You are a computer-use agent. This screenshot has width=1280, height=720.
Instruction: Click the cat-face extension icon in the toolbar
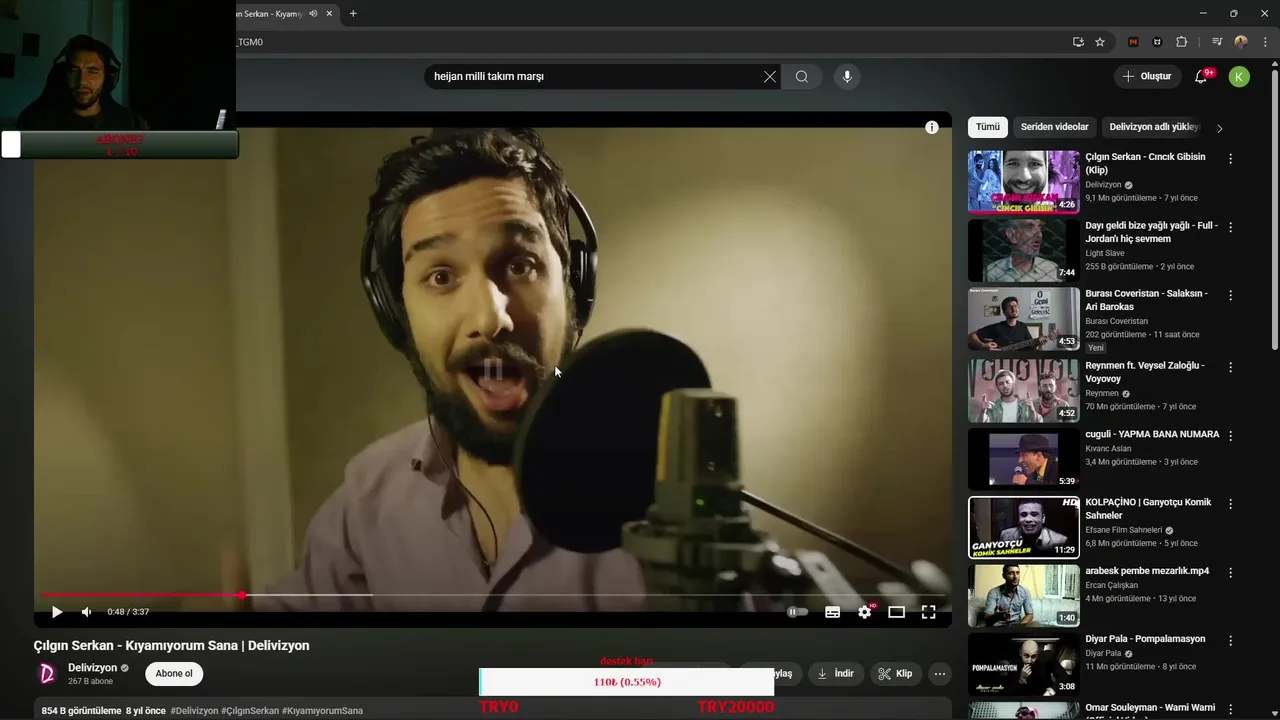click(1158, 42)
